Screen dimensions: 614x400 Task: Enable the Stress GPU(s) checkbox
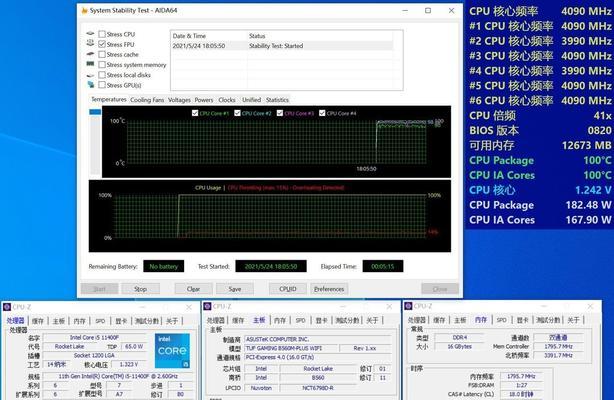coord(102,85)
